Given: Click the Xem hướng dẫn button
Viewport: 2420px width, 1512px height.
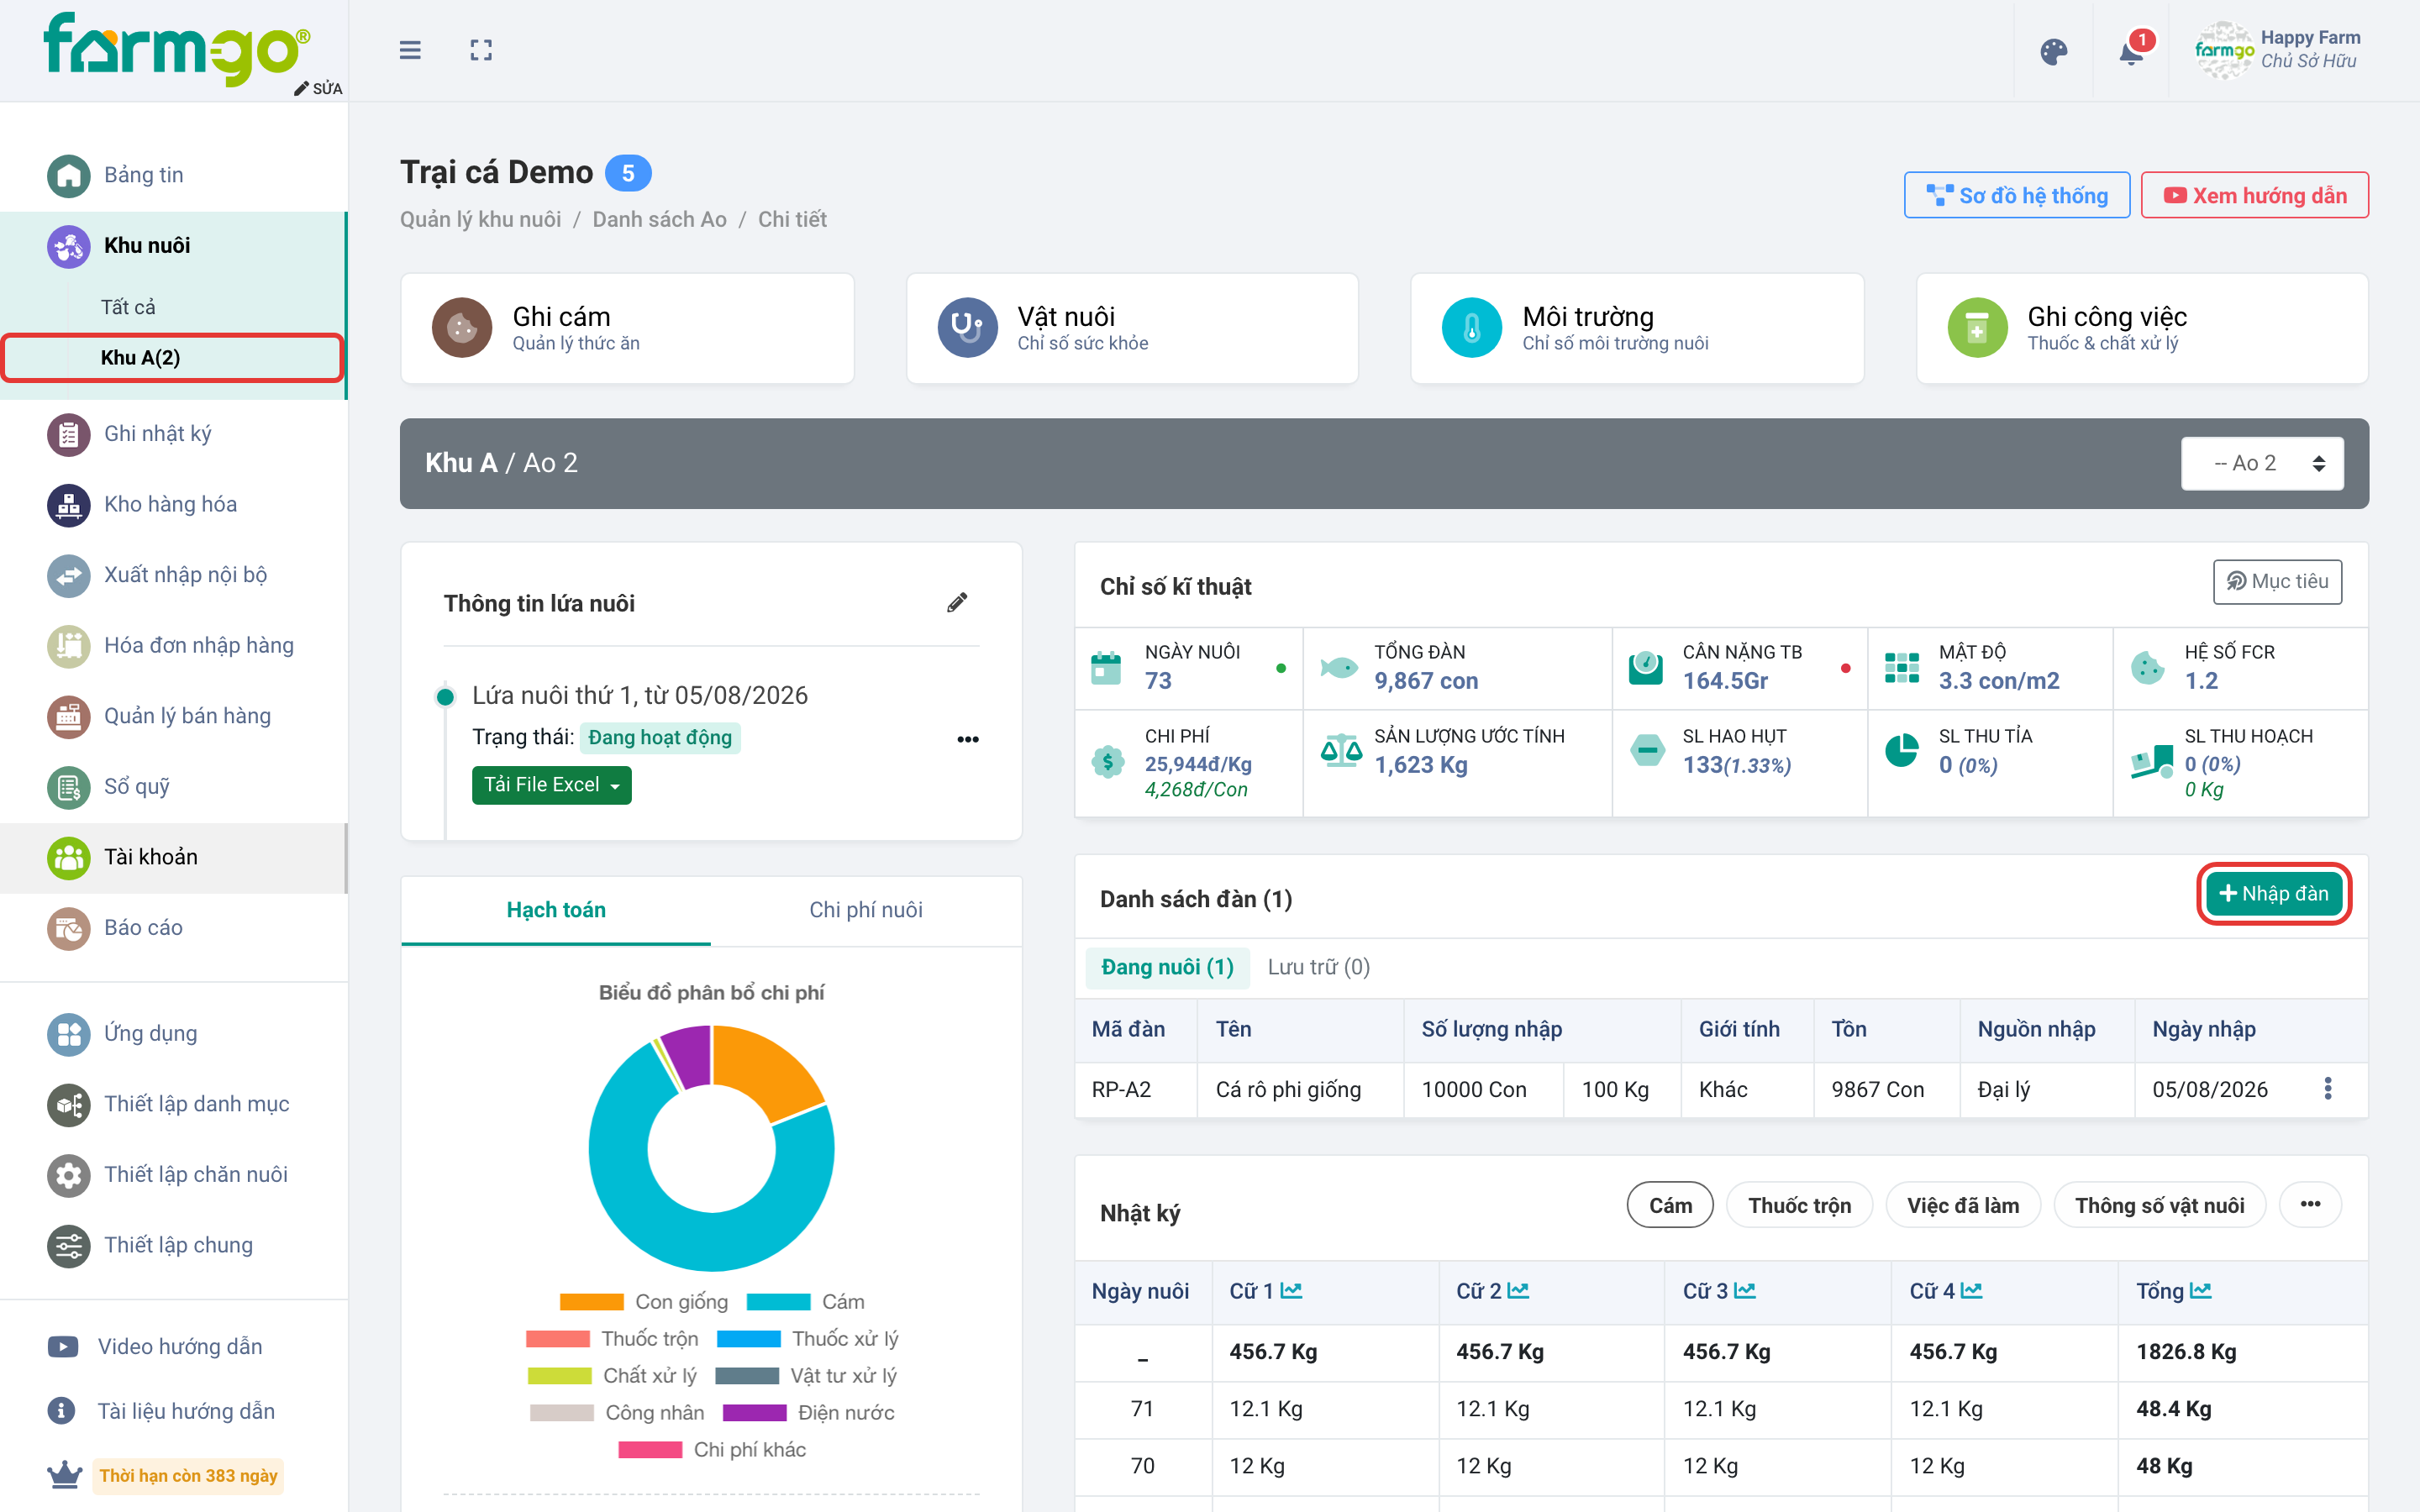Looking at the screenshot, I should [x=2254, y=195].
